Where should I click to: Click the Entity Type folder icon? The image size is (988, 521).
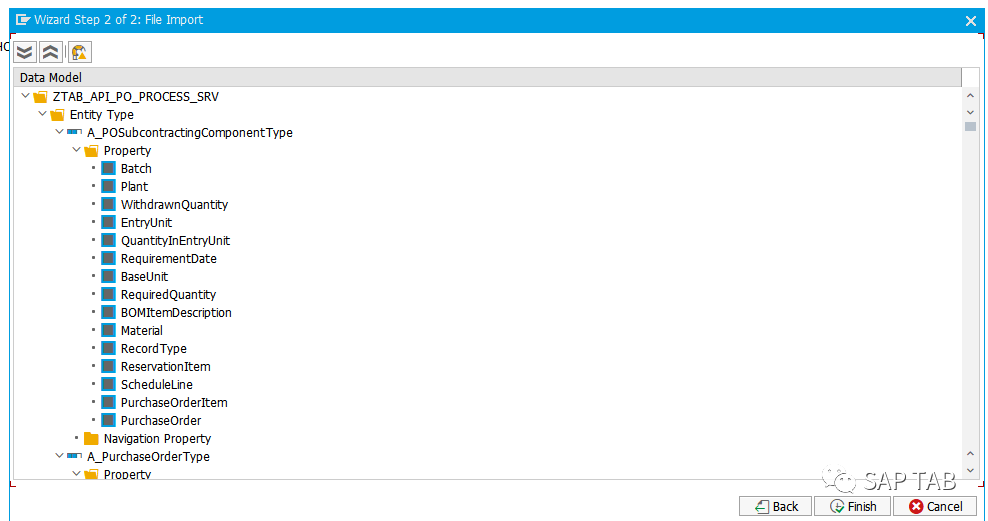click(57, 115)
